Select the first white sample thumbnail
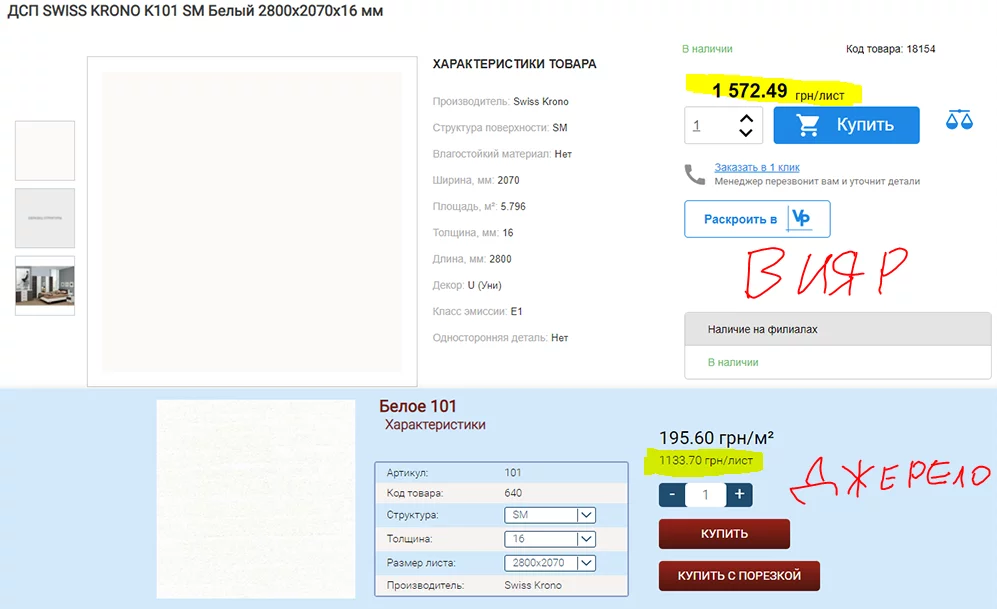Image resolution: width=997 pixels, height=609 pixels. pos(45,151)
